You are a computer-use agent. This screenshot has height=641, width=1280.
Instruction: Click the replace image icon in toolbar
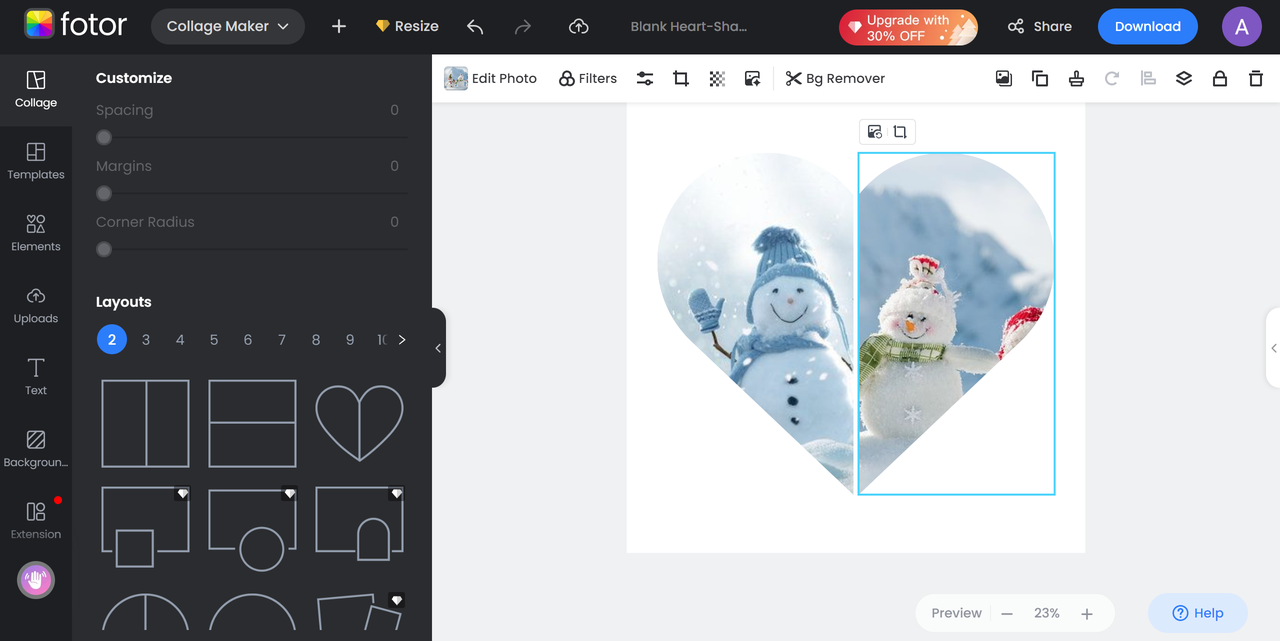click(x=753, y=78)
